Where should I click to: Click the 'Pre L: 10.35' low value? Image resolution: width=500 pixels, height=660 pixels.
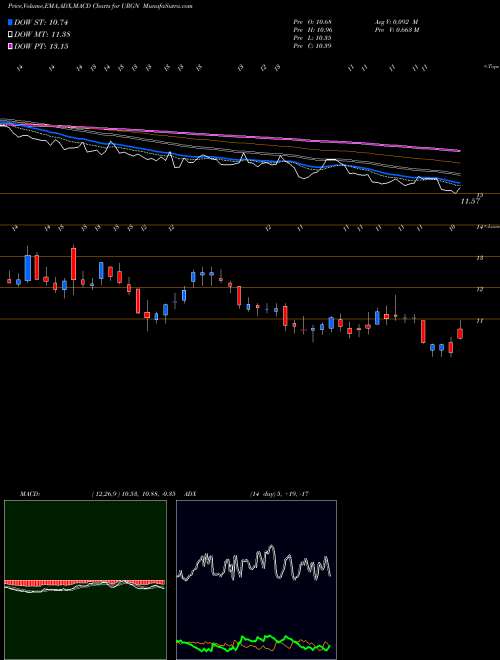pyautogui.click(x=313, y=38)
